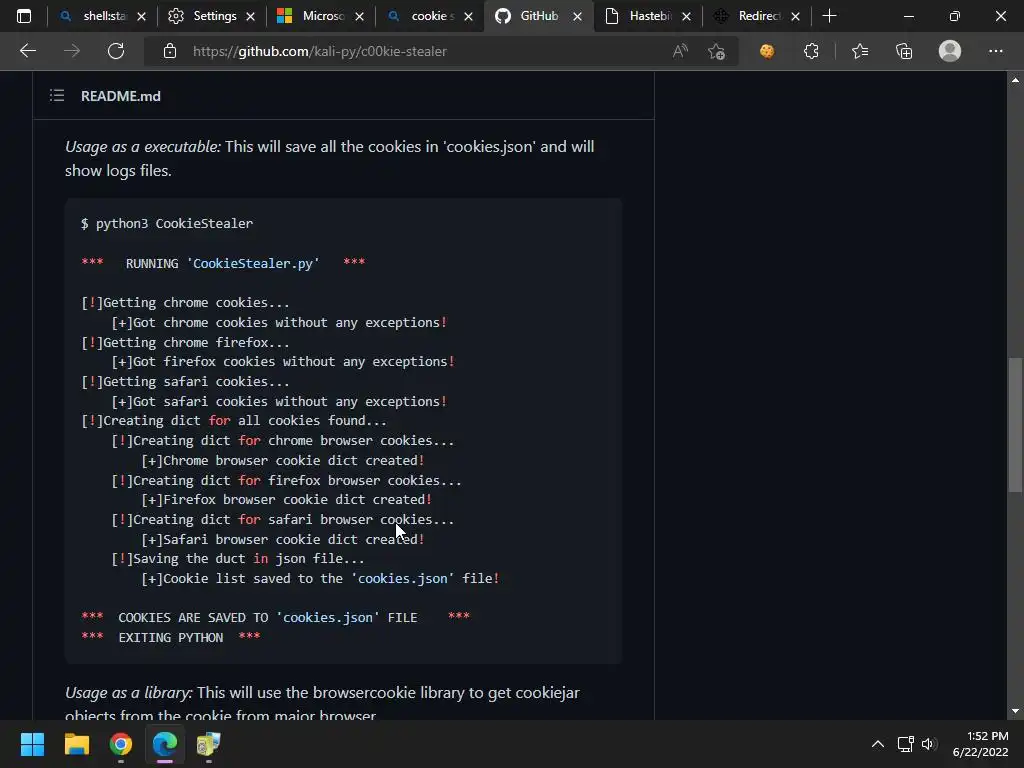This screenshot has height=768, width=1024.
Task: Switch to Microsoft Edge in taskbar
Action: [x=165, y=744]
